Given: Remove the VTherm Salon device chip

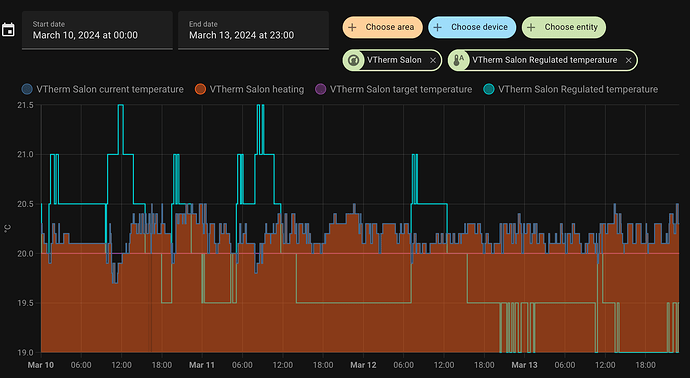Looking at the screenshot, I should (433, 61).
